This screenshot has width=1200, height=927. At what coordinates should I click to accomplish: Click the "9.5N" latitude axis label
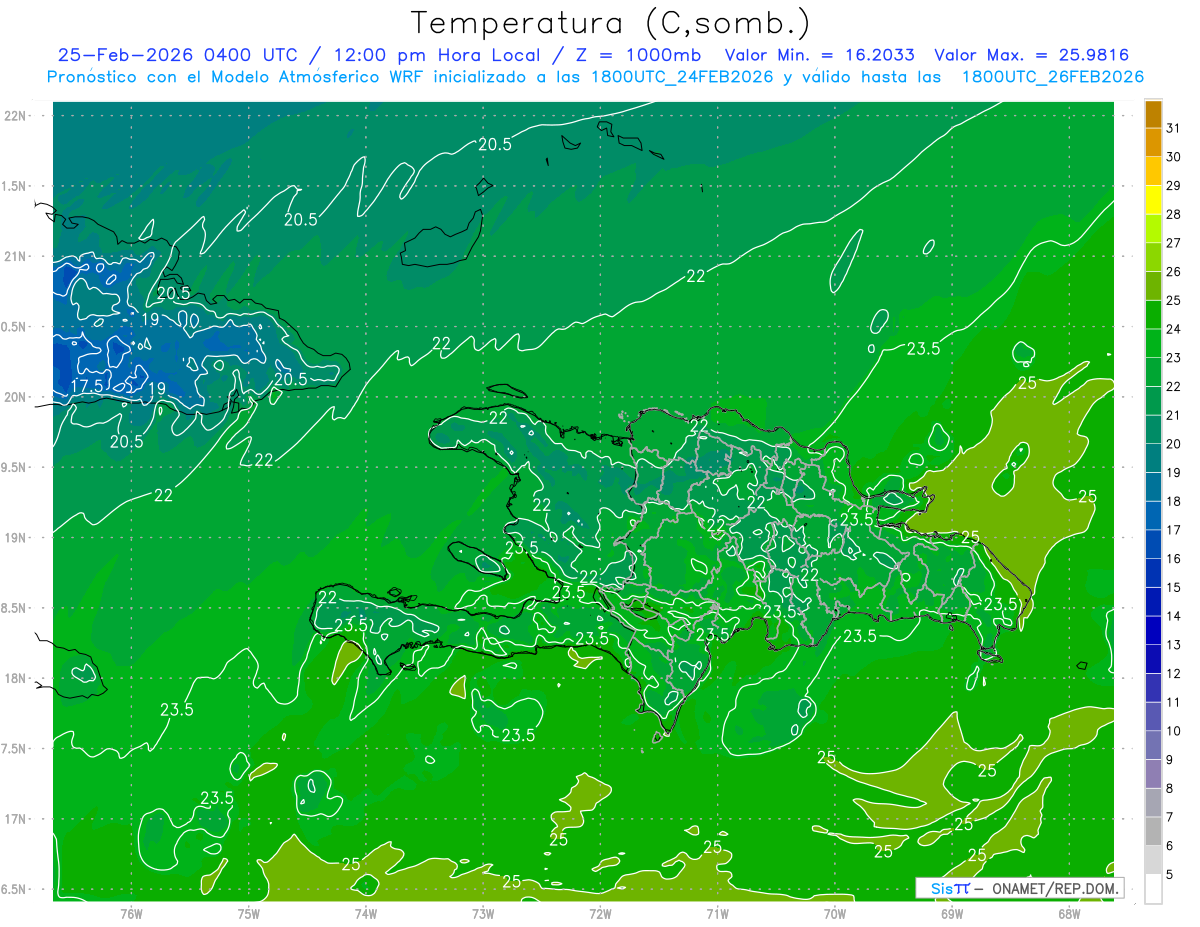pyautogui.click(x=14, y=467)
